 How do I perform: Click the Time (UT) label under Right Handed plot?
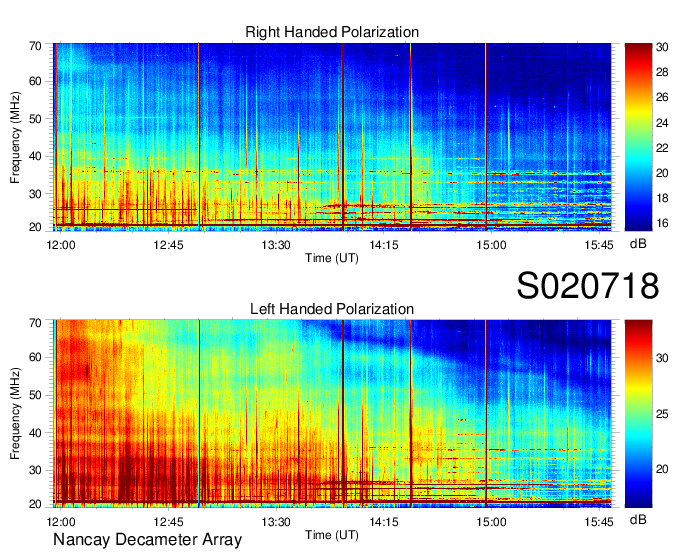click(332, 258)
